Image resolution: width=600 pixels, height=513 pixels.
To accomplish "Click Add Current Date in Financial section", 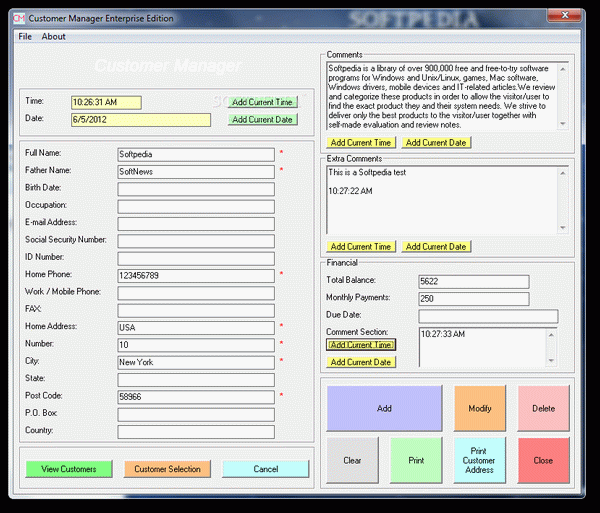I will click(x=361, y=362).
